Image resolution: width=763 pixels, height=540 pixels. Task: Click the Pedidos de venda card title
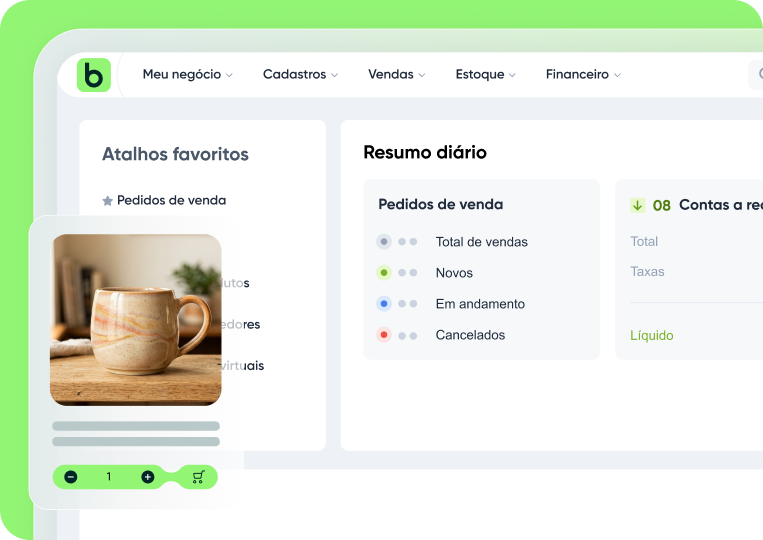(440, 204)
